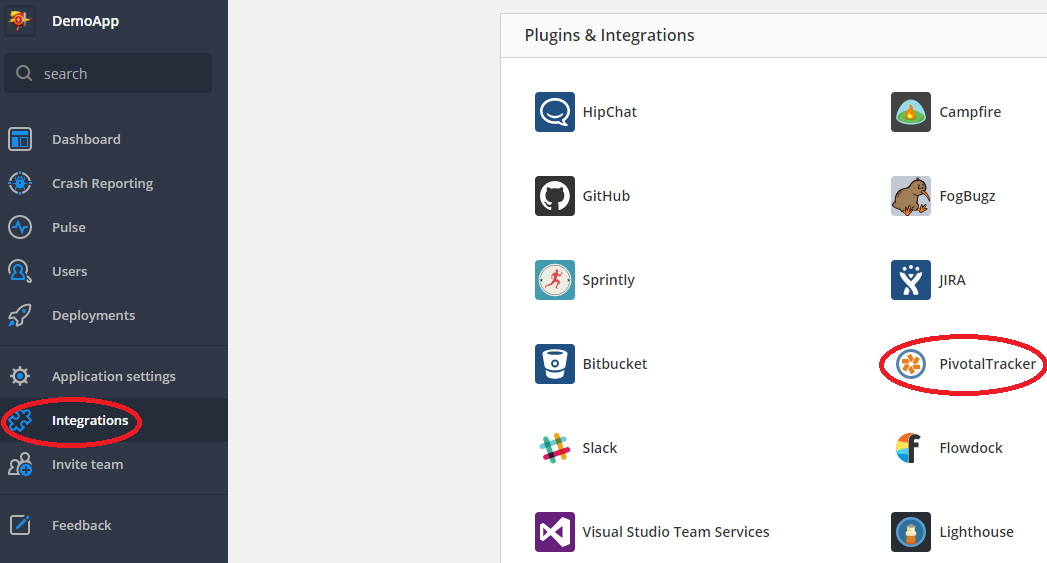Click the Sprintly runner icon
The height and width of the screenshot is (563, 1047).
point(555,280)
